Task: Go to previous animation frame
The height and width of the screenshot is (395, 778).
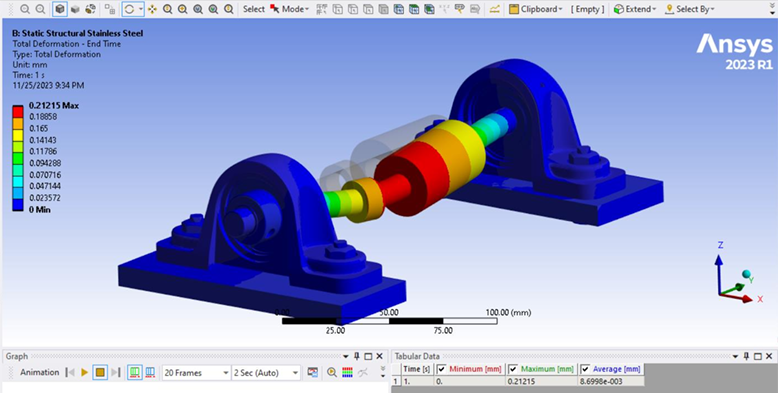Action: click(x=70, y=372)
